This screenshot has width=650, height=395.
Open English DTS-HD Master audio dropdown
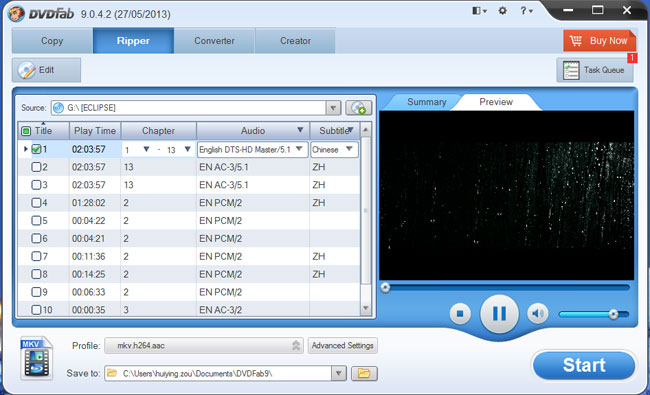click(x=299, y=149)
